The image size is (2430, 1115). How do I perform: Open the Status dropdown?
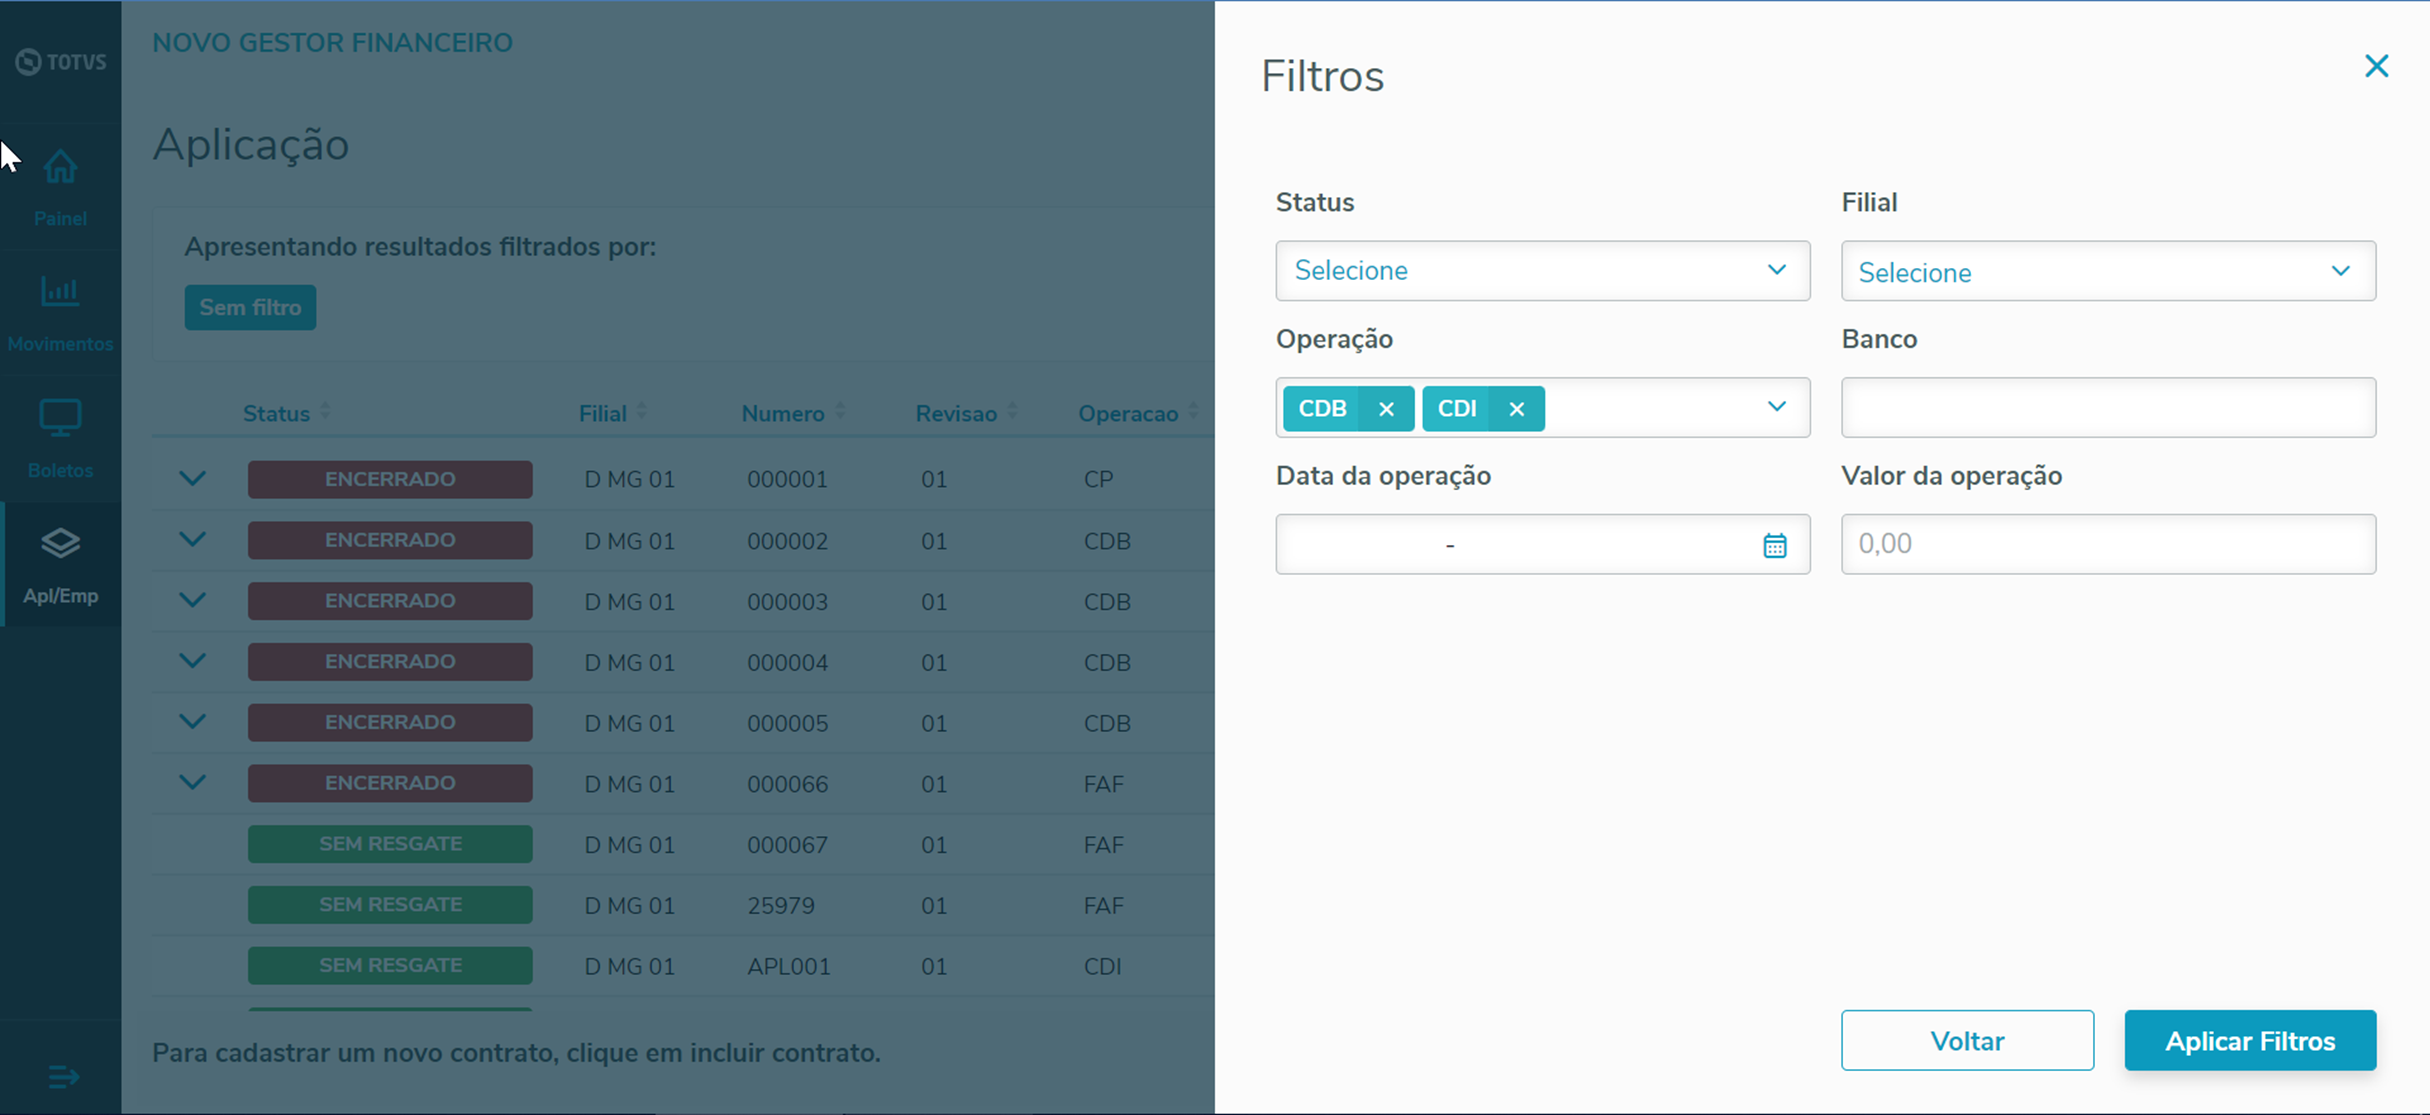(x=1541, y=271)
